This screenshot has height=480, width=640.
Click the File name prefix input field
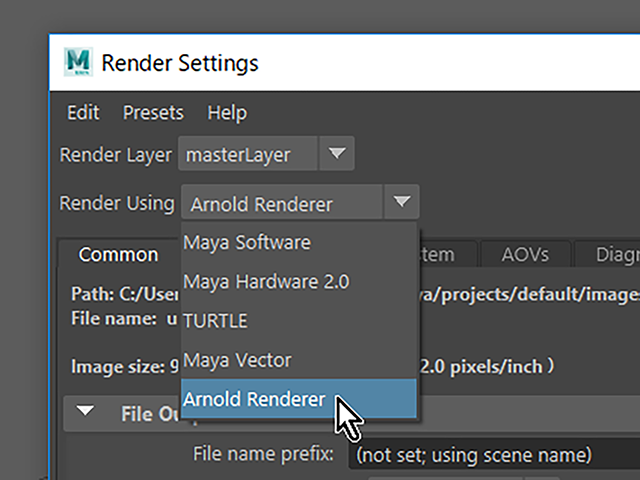pyautogui.click(x=494, y=454)
